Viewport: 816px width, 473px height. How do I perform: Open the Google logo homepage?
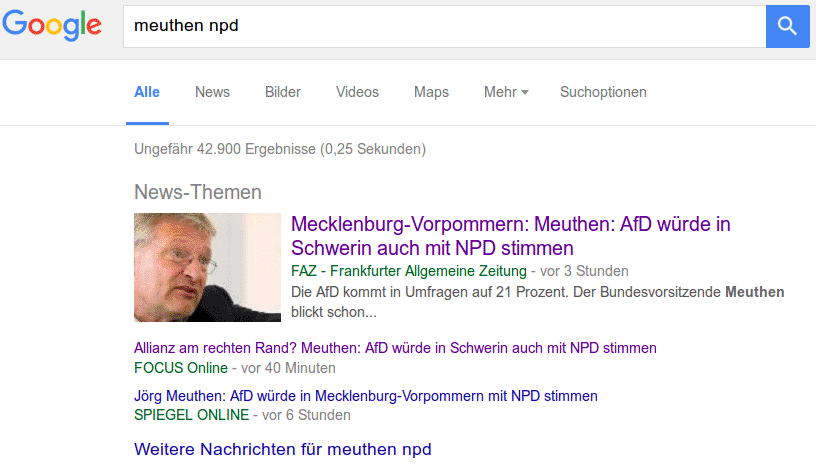pos(52,24)
